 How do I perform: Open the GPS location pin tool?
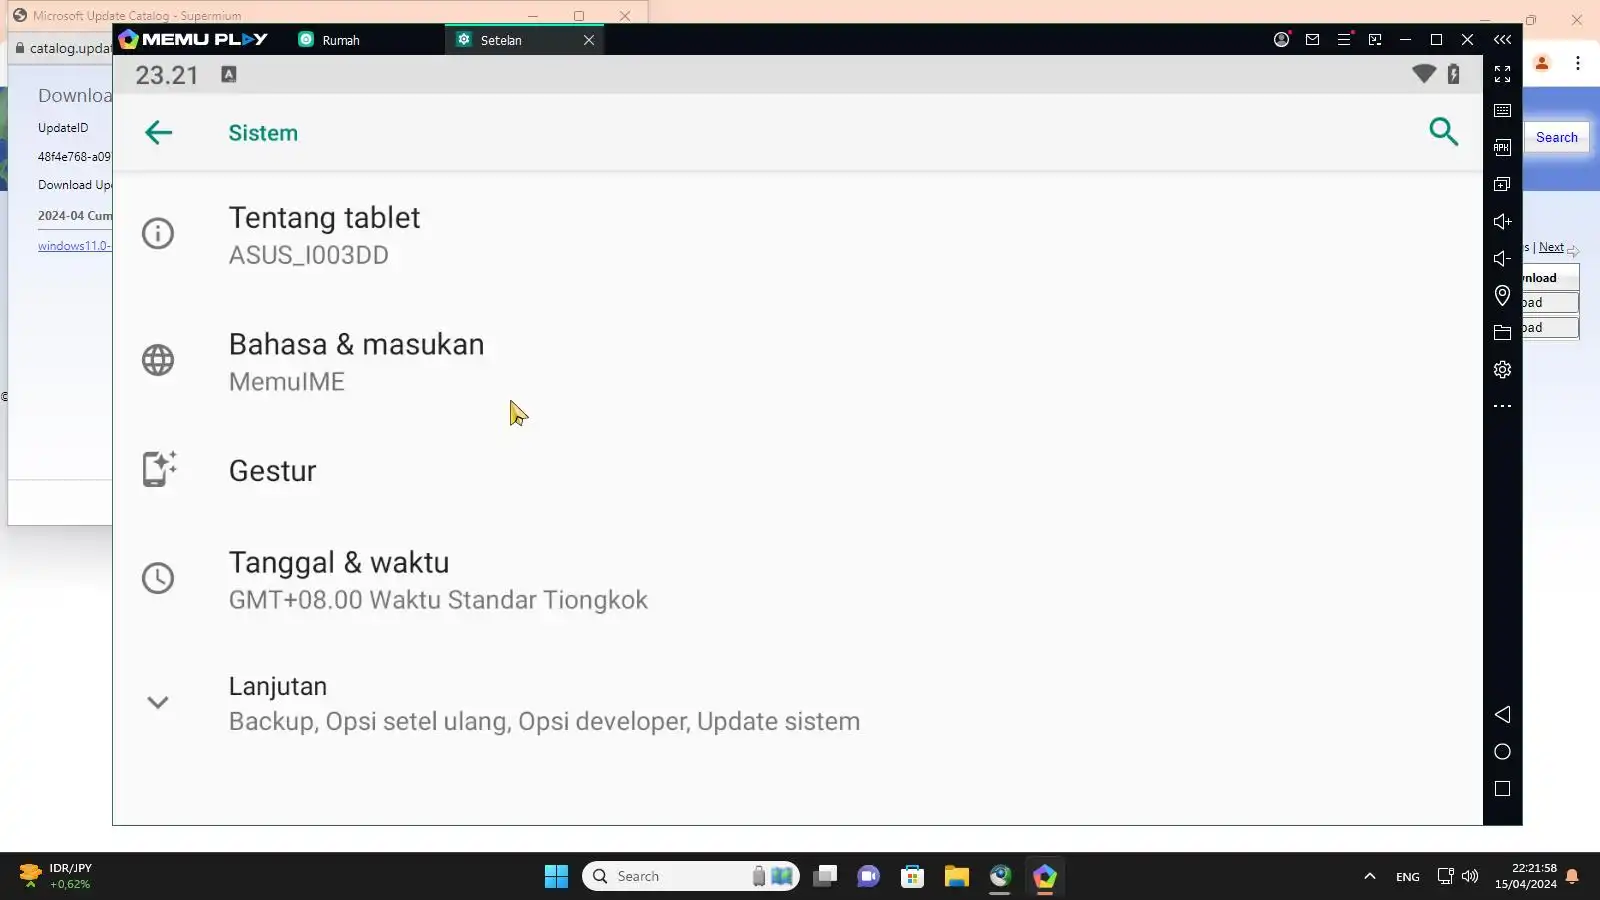tap(1502, 295)
